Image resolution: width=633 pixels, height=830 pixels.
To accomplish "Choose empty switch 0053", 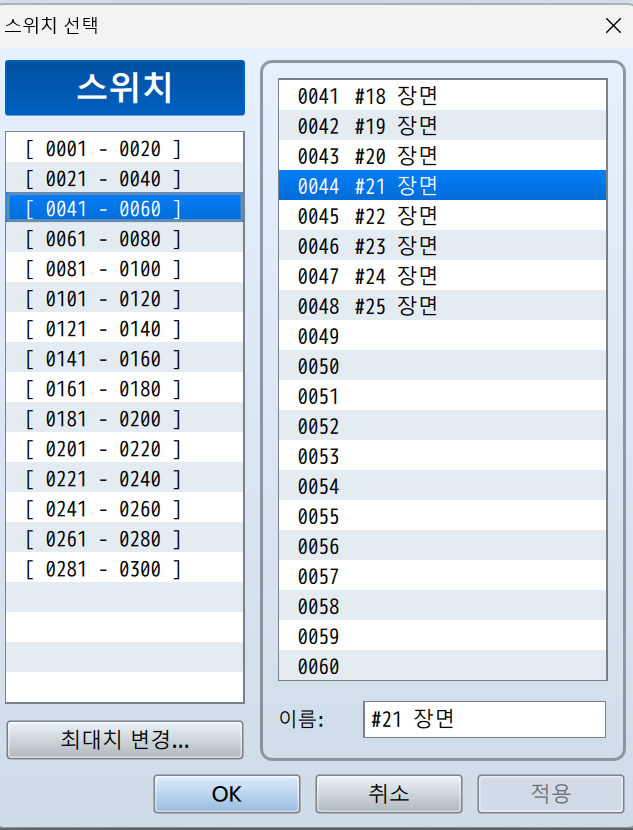I will pyautogui.click(x=442, y=456).
